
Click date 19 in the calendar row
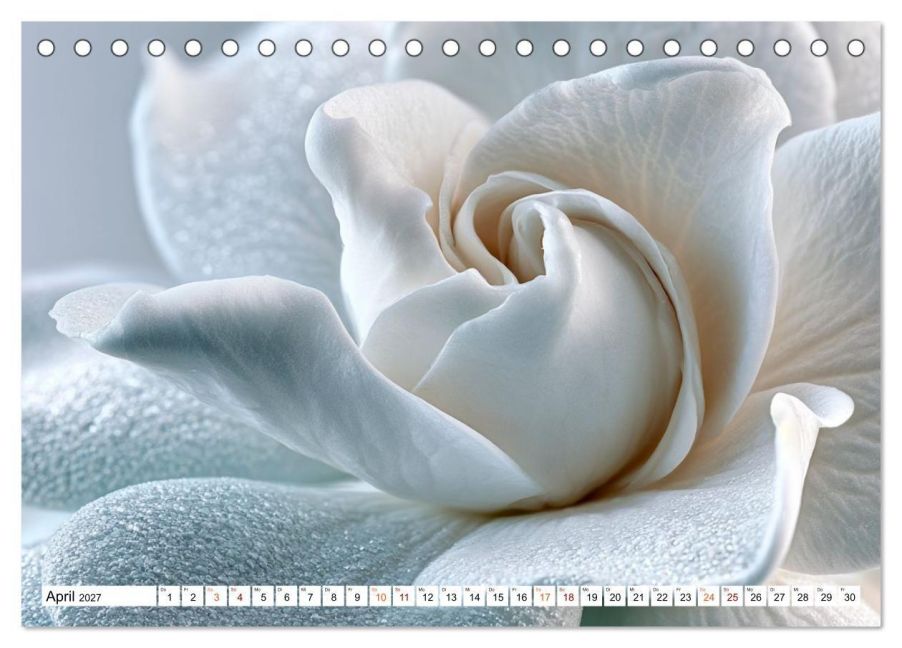click(592, 596)
